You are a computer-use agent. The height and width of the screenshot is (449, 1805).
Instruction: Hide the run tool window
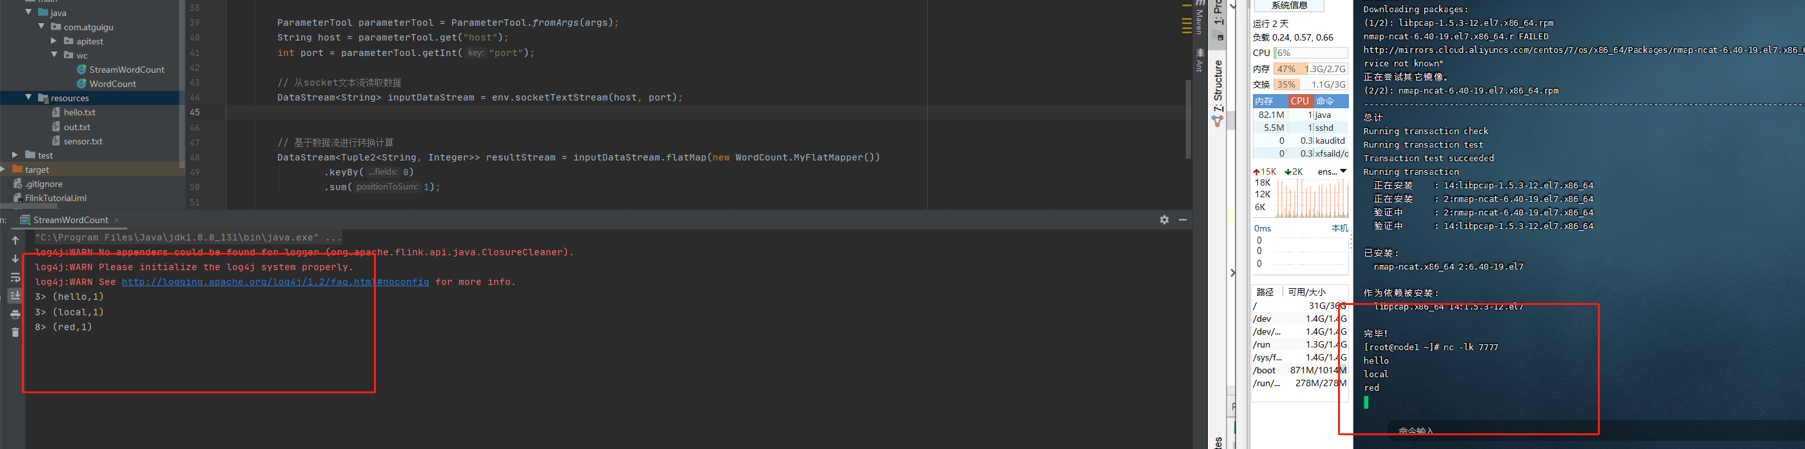[x=1182, y=220]
